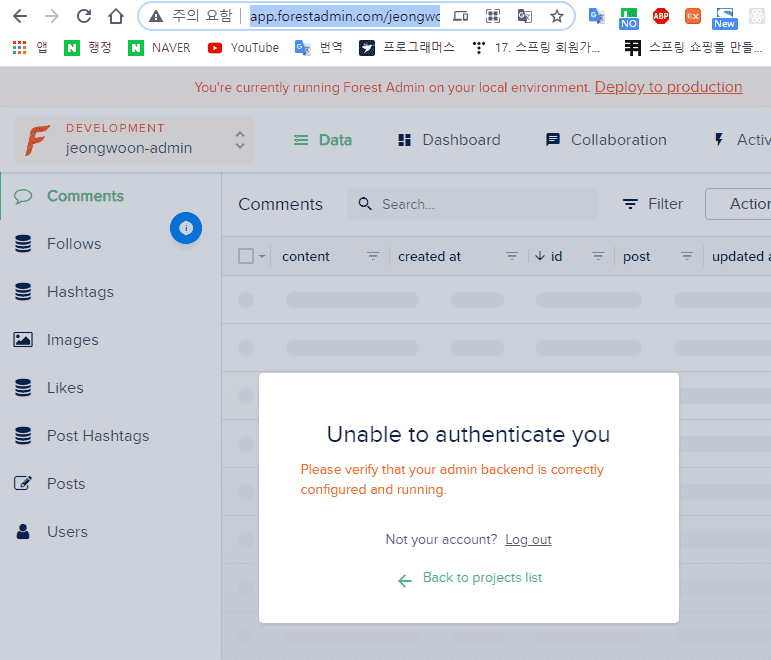
Task: Click Back to projects list
Action: [470, 578]
